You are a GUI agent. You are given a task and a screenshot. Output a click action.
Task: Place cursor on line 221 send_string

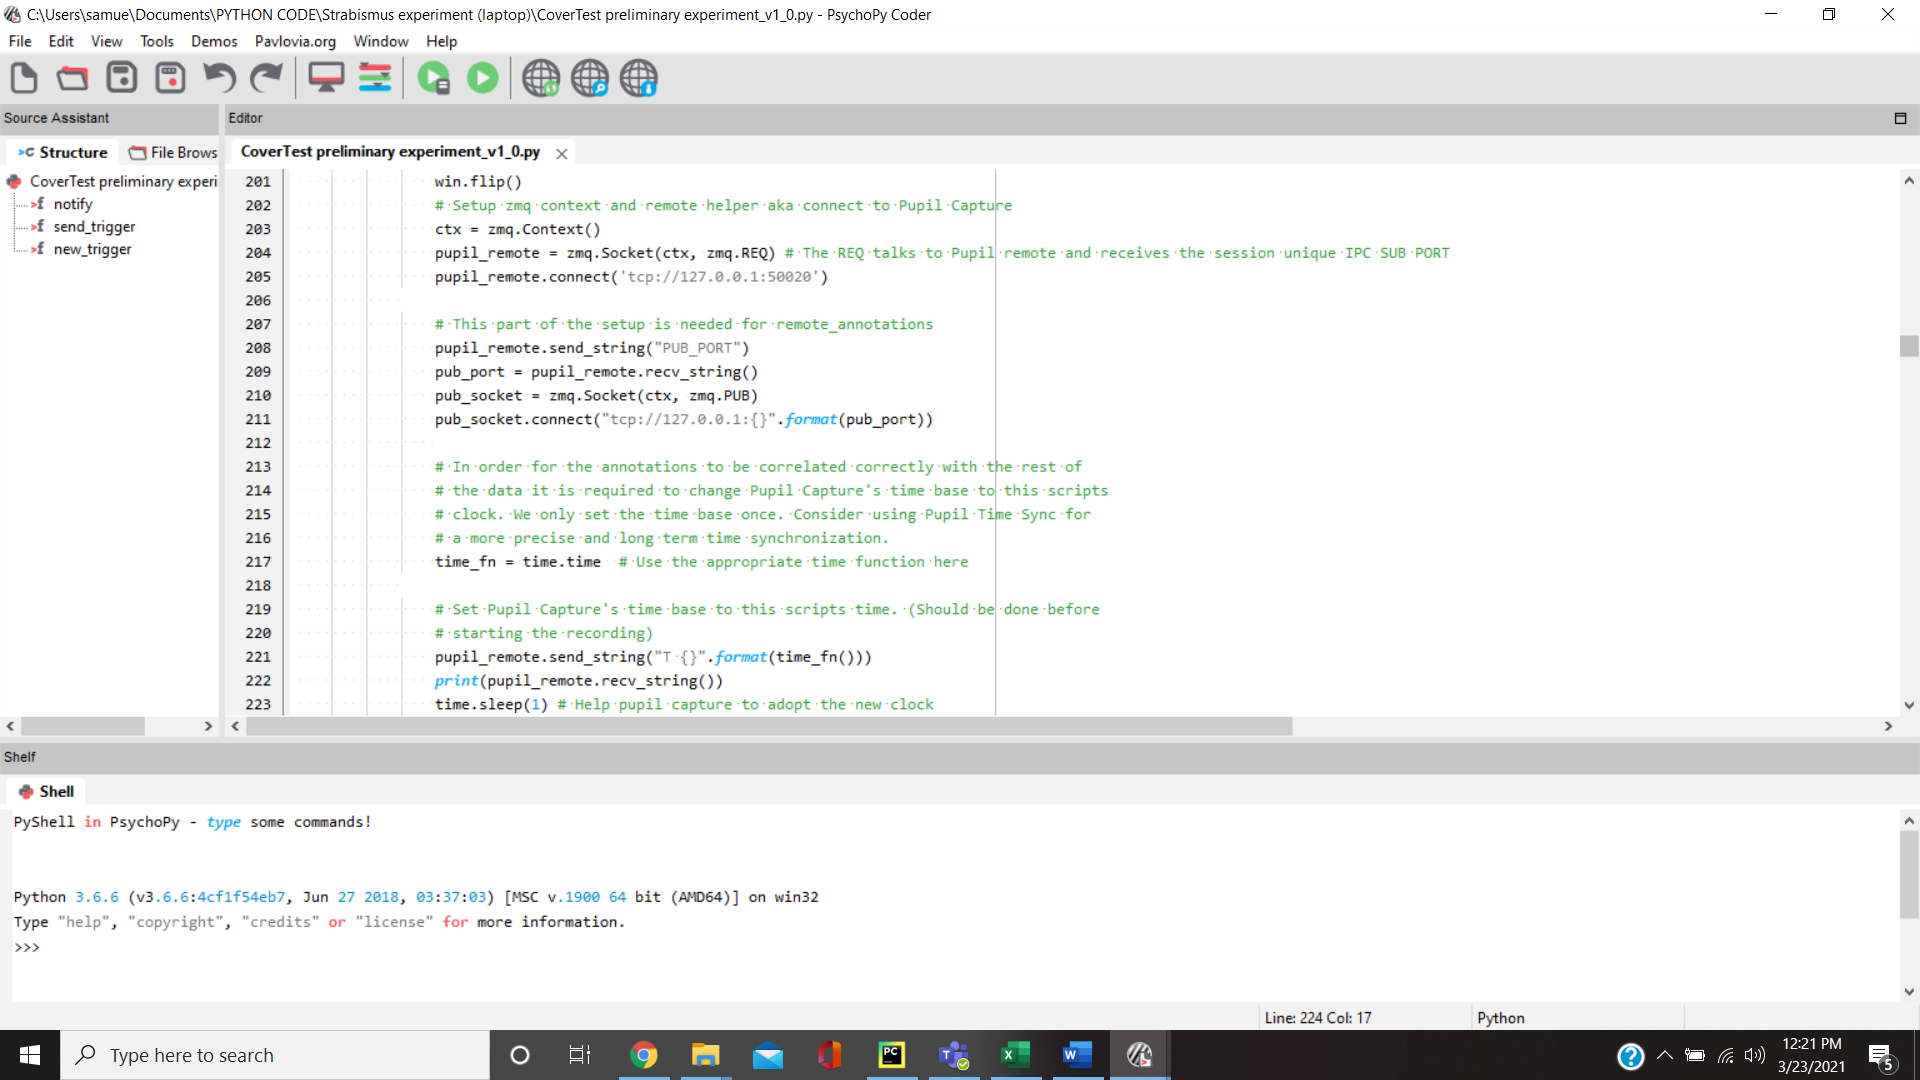click(653, 657)
